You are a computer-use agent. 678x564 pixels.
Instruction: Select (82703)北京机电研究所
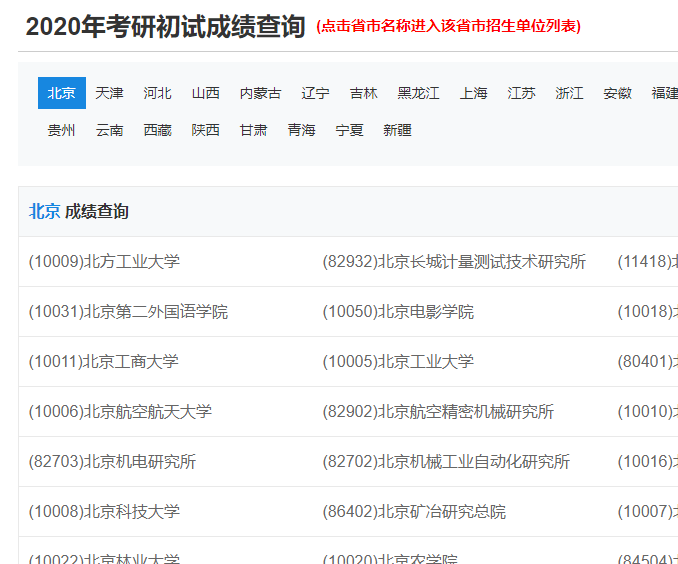click(112, 462)
